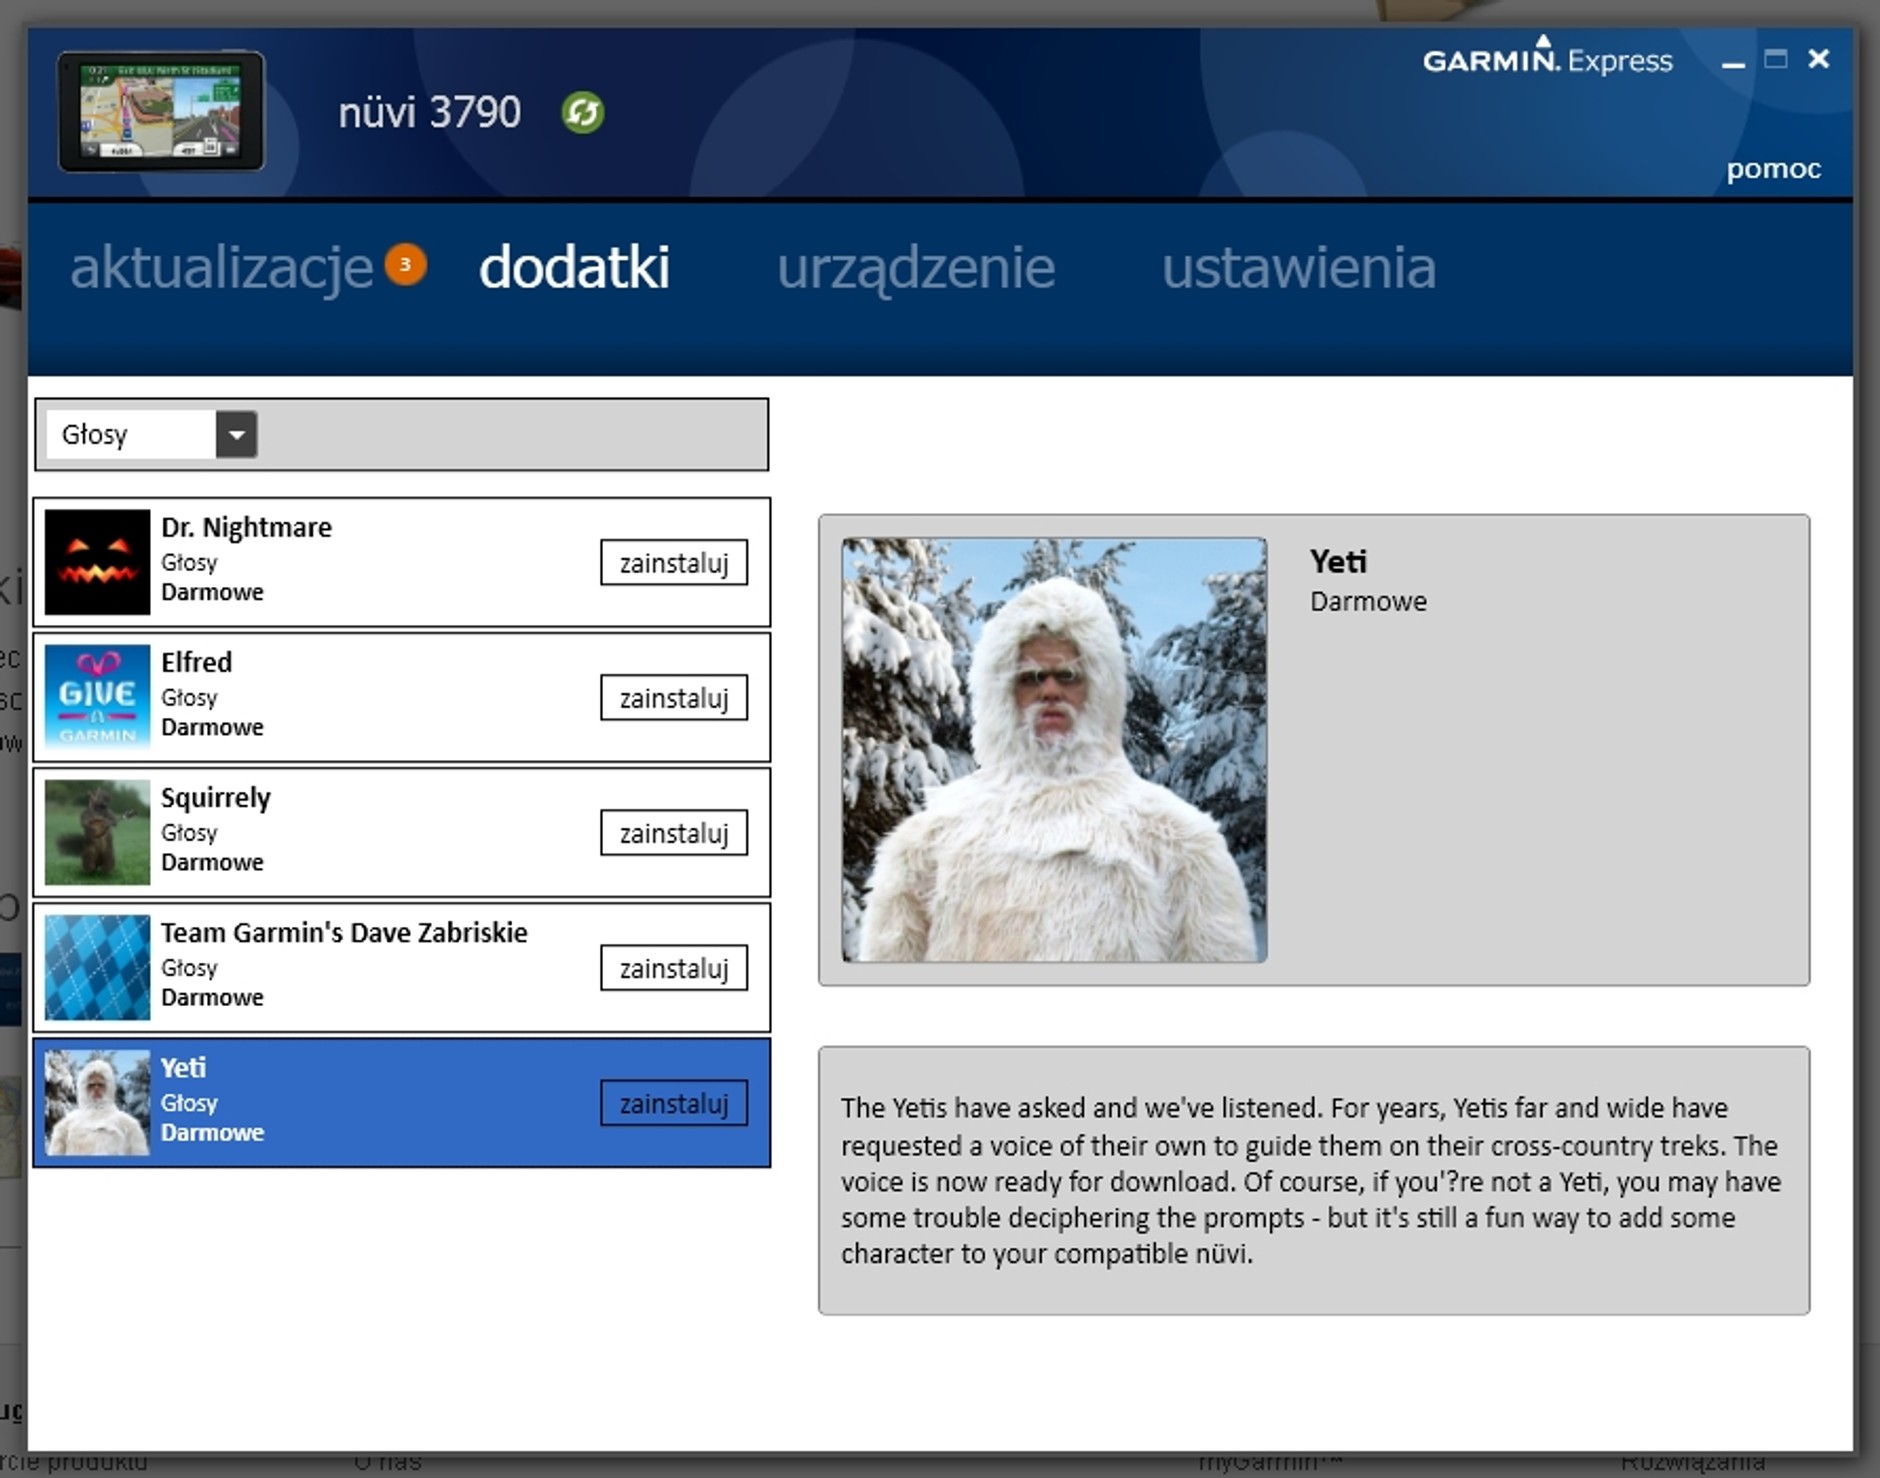The height and width of the screenshot is (1478, 1880).
Task: Click zainstaluj for the Yeti voice
Action: [x=673, y=1103]
